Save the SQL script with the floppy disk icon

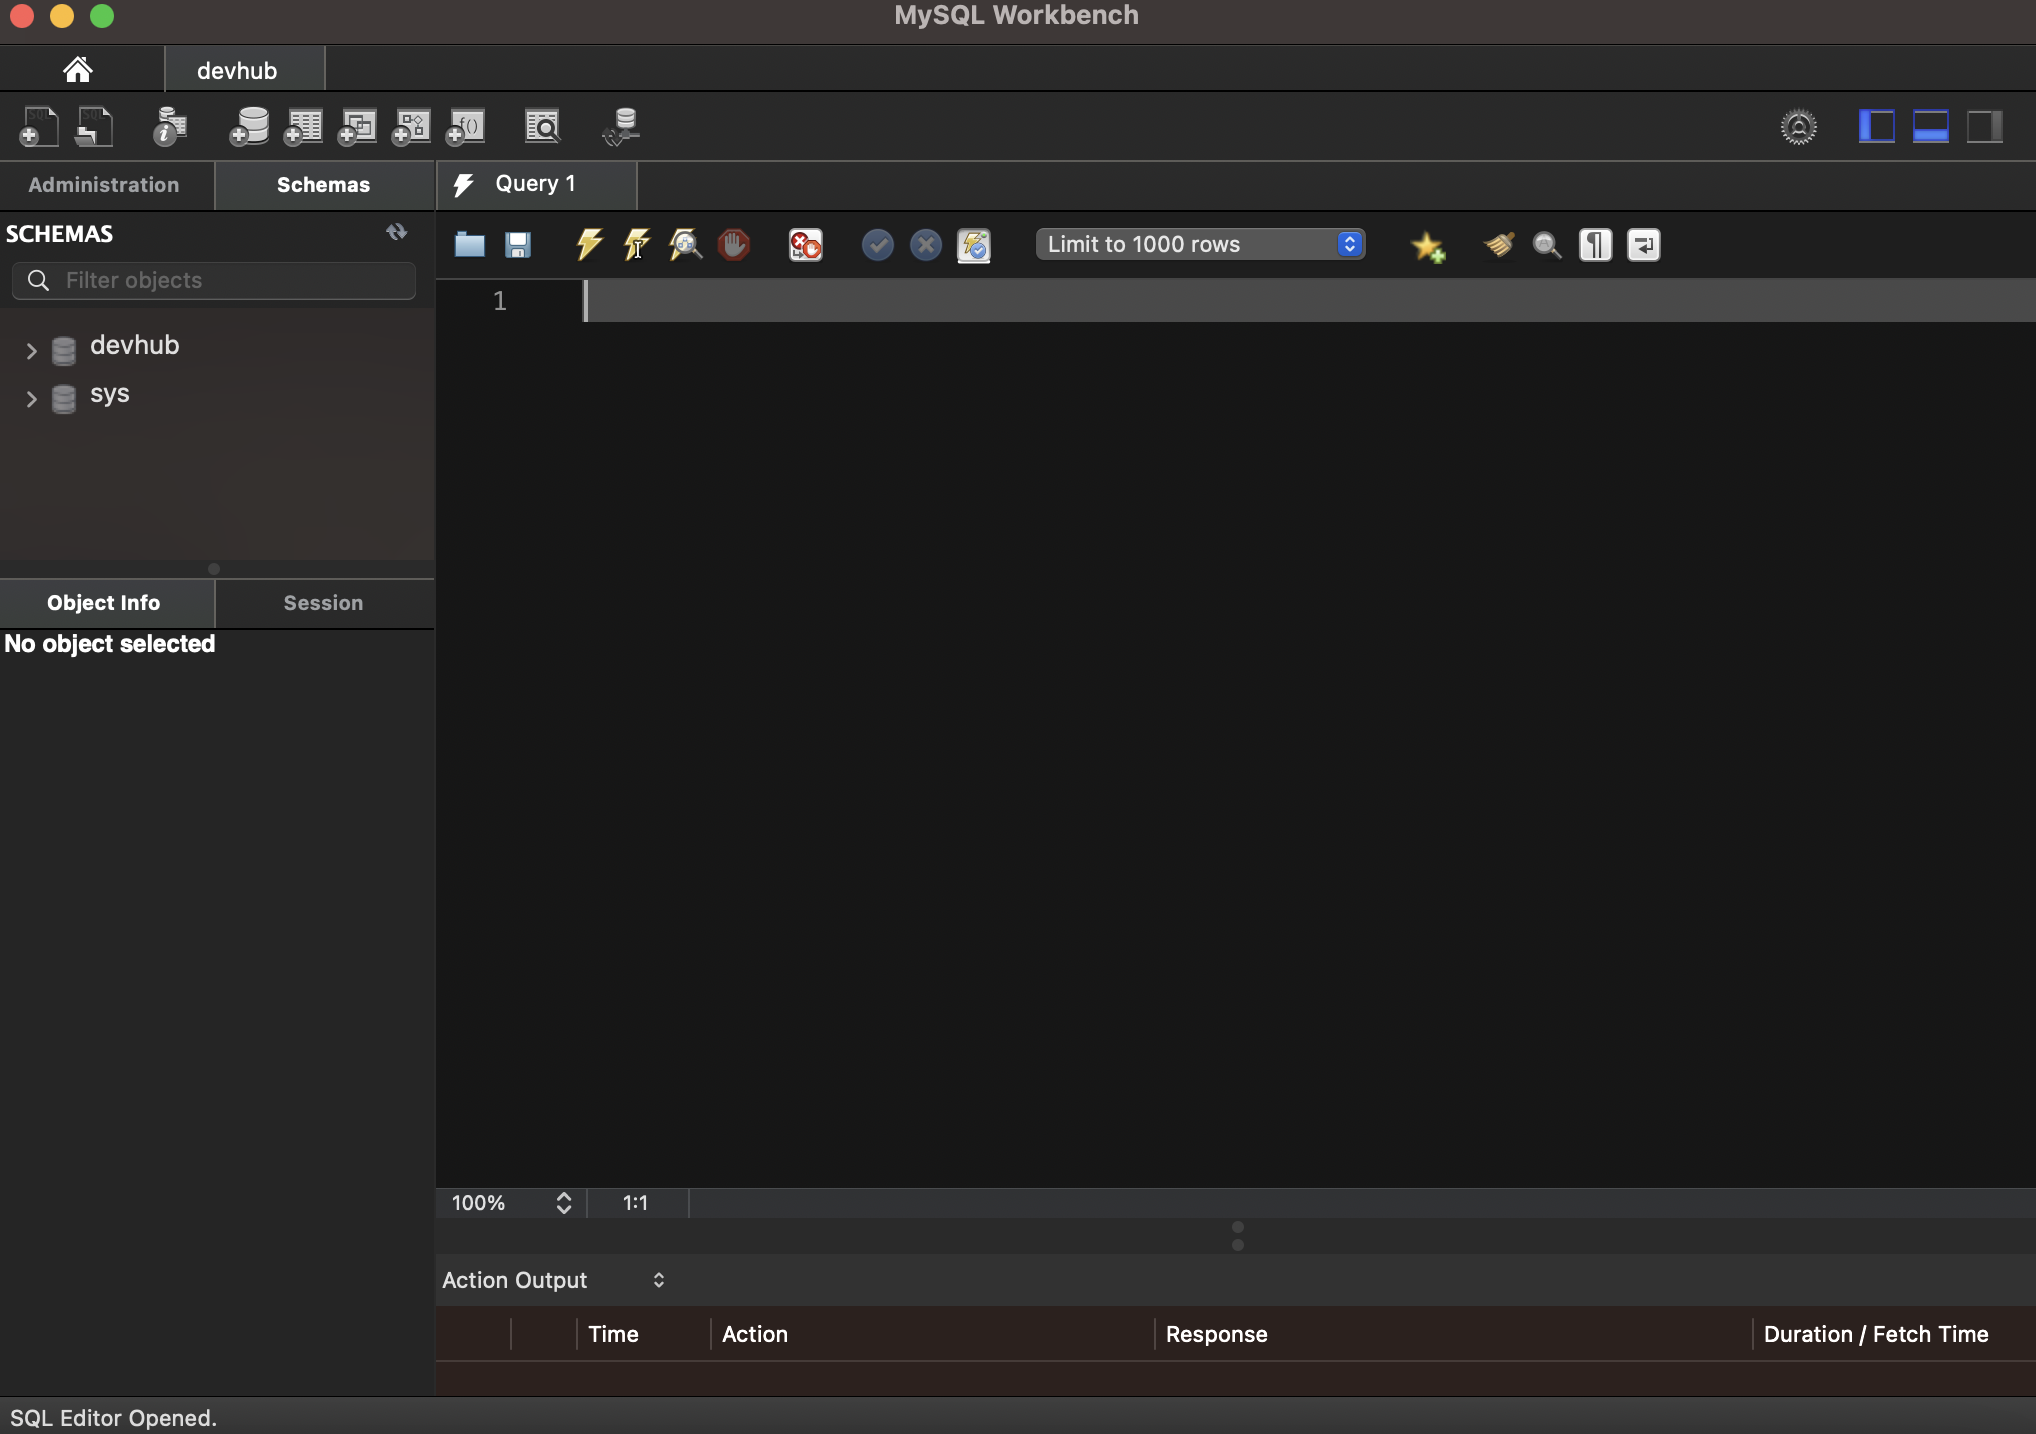tap(517, 244)
